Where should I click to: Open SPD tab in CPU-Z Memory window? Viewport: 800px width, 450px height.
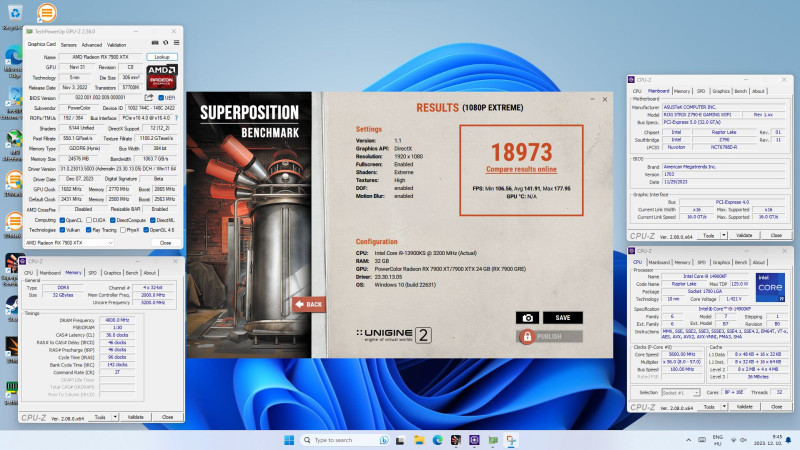(x=92, y=273)
